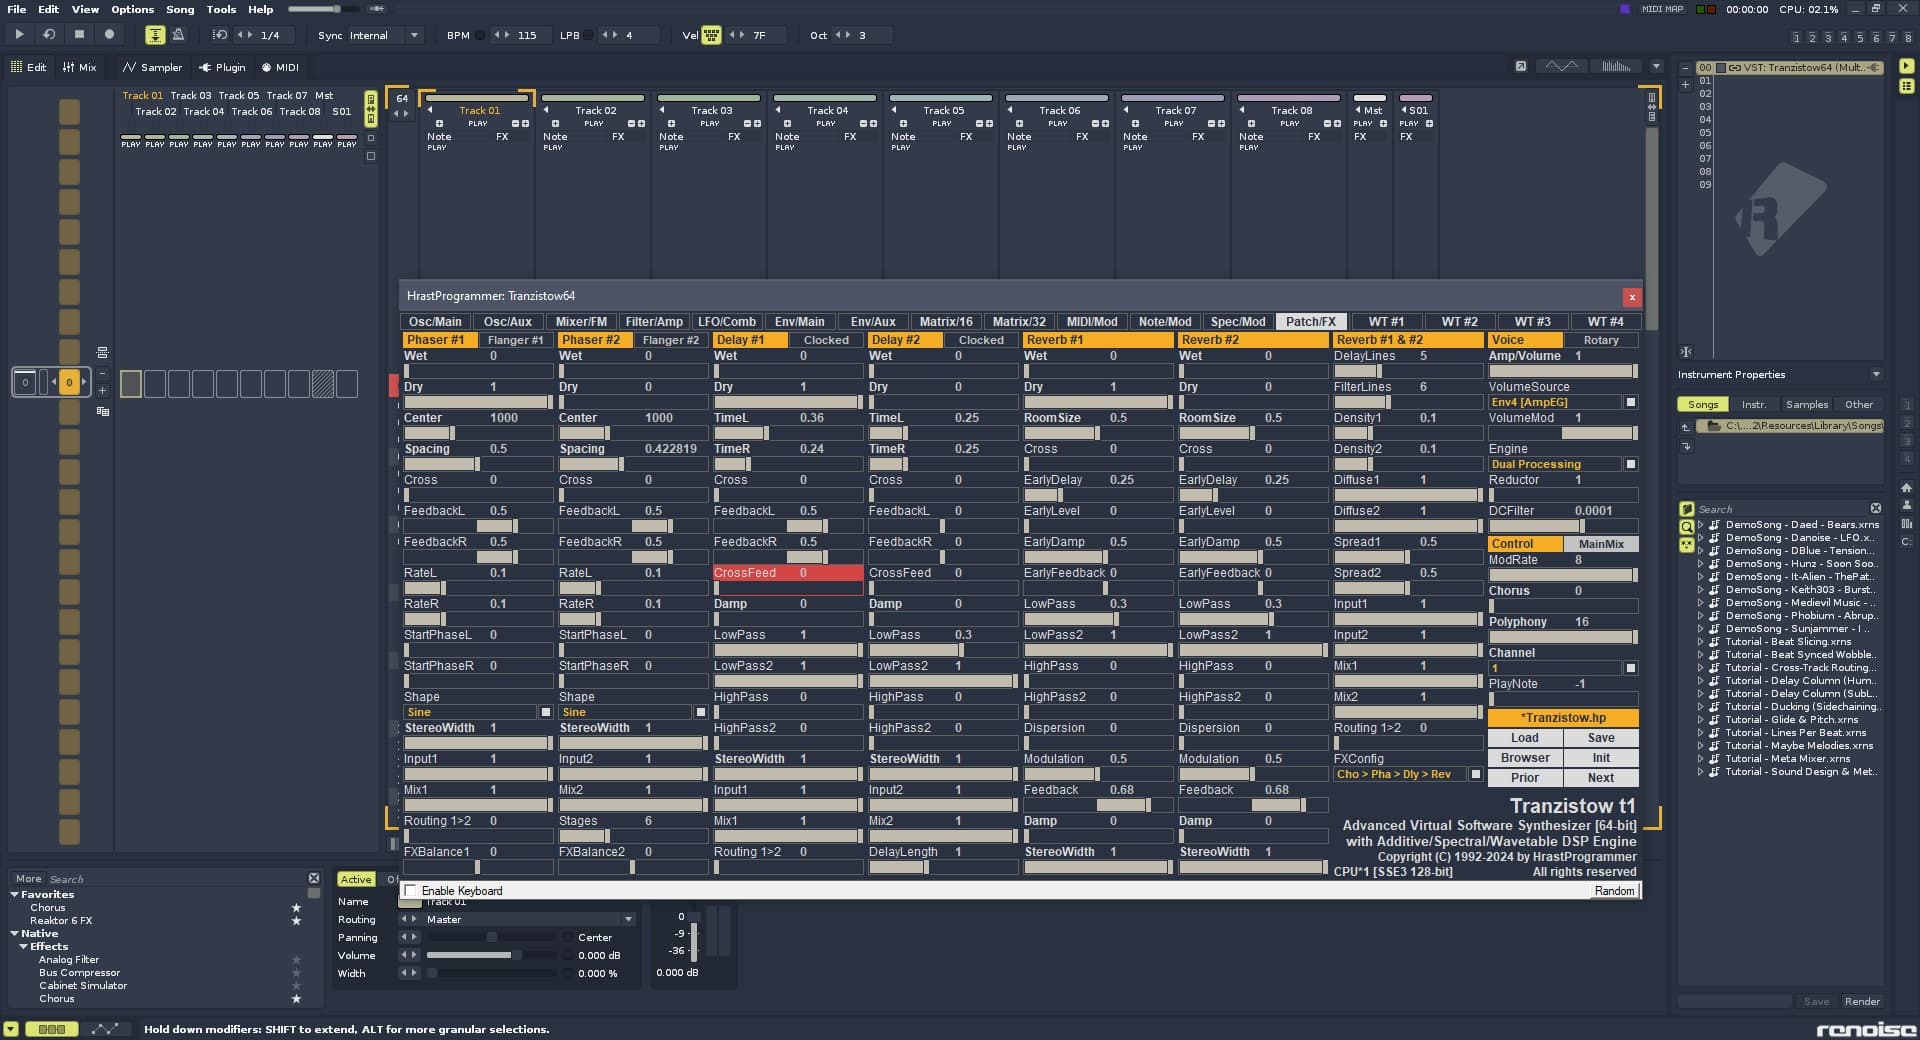Expand Tutorial - Beat Slicing.xrns entry
The height and width of the screenshot is (1040, 1920).
[1700, 641]
